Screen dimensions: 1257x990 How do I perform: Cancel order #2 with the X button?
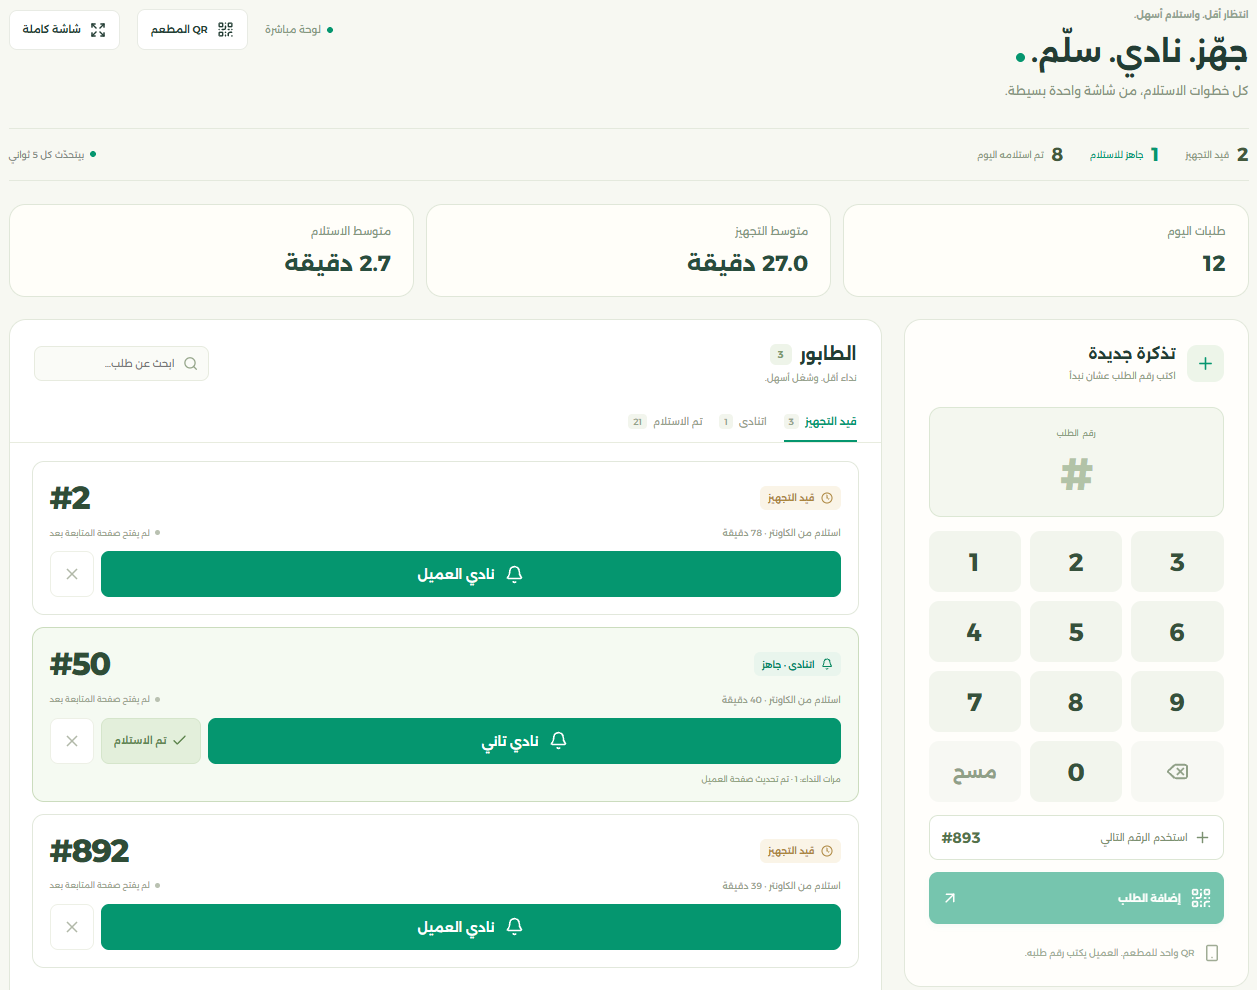72,575
